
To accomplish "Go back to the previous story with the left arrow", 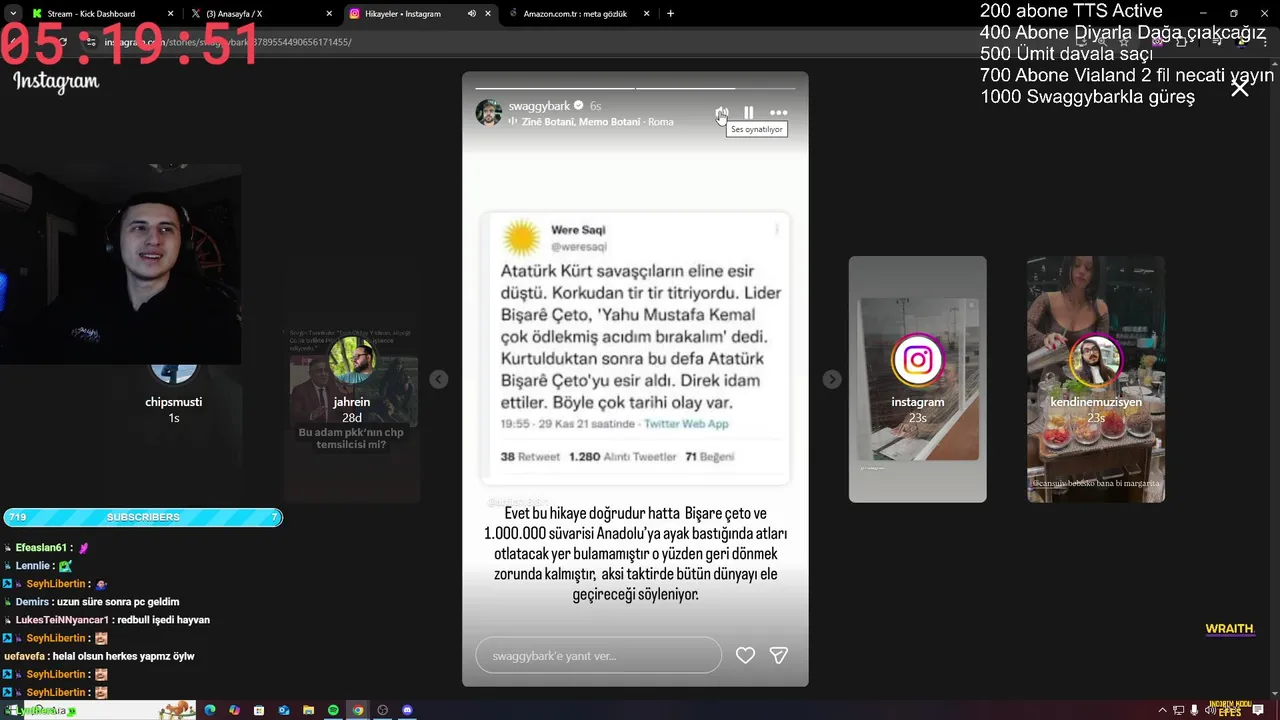I will click(x=438, y=379).
